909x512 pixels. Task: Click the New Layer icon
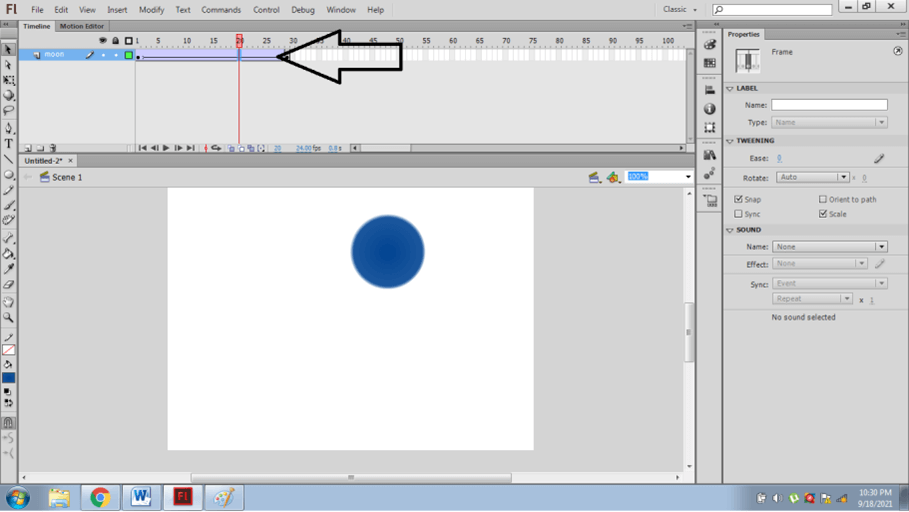(27, 148)
